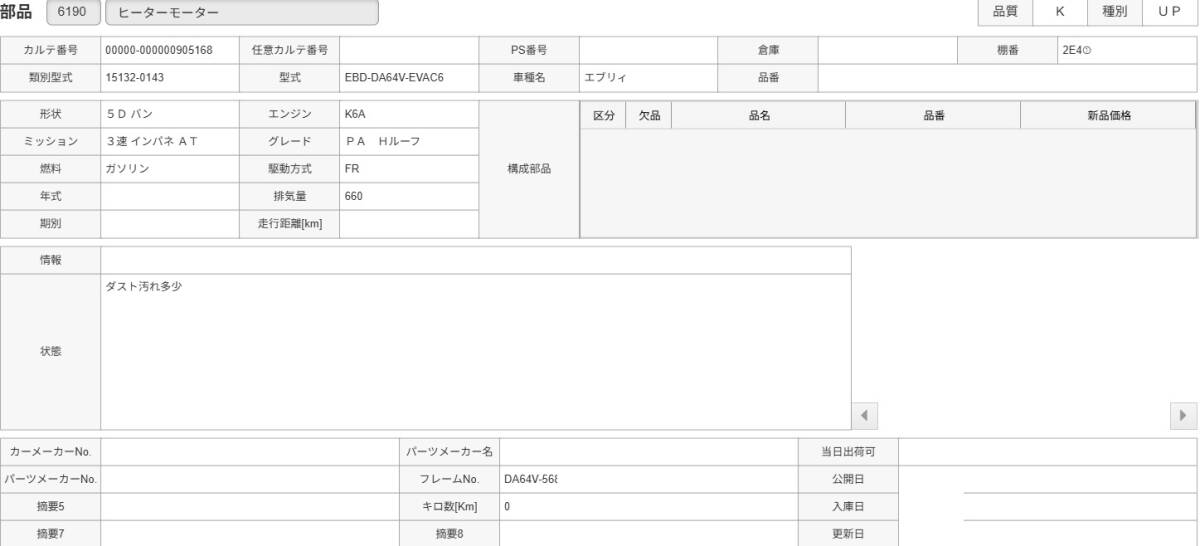Click the empty 摘要5 field
Image resolution: width=1200 pixels, height=546 pixels.
pyautogui.click(x=249, y=506)
